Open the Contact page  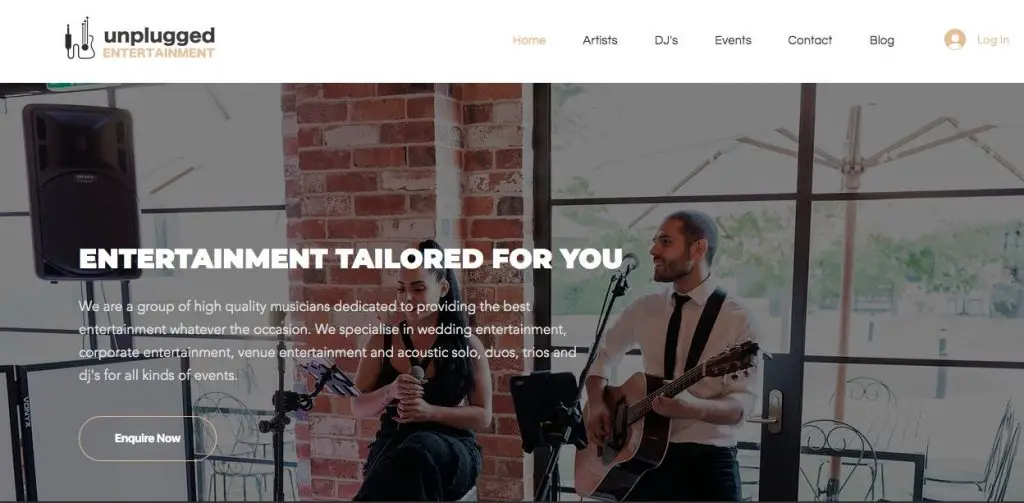[x=810, y=41]
